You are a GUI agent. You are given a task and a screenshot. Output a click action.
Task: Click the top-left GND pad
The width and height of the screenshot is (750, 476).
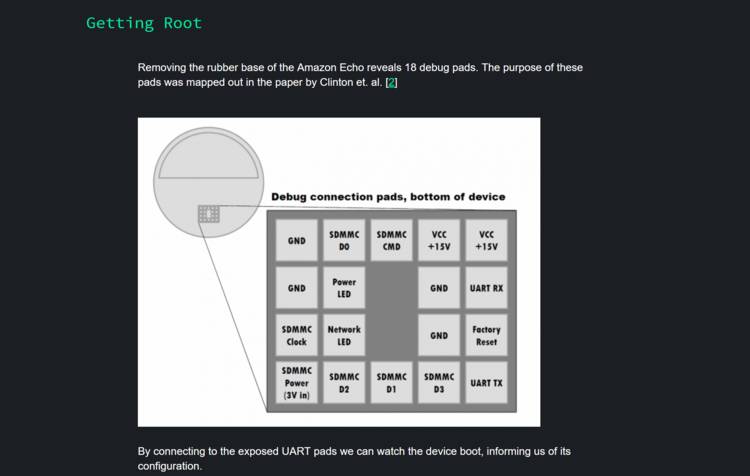coord(297,241)
